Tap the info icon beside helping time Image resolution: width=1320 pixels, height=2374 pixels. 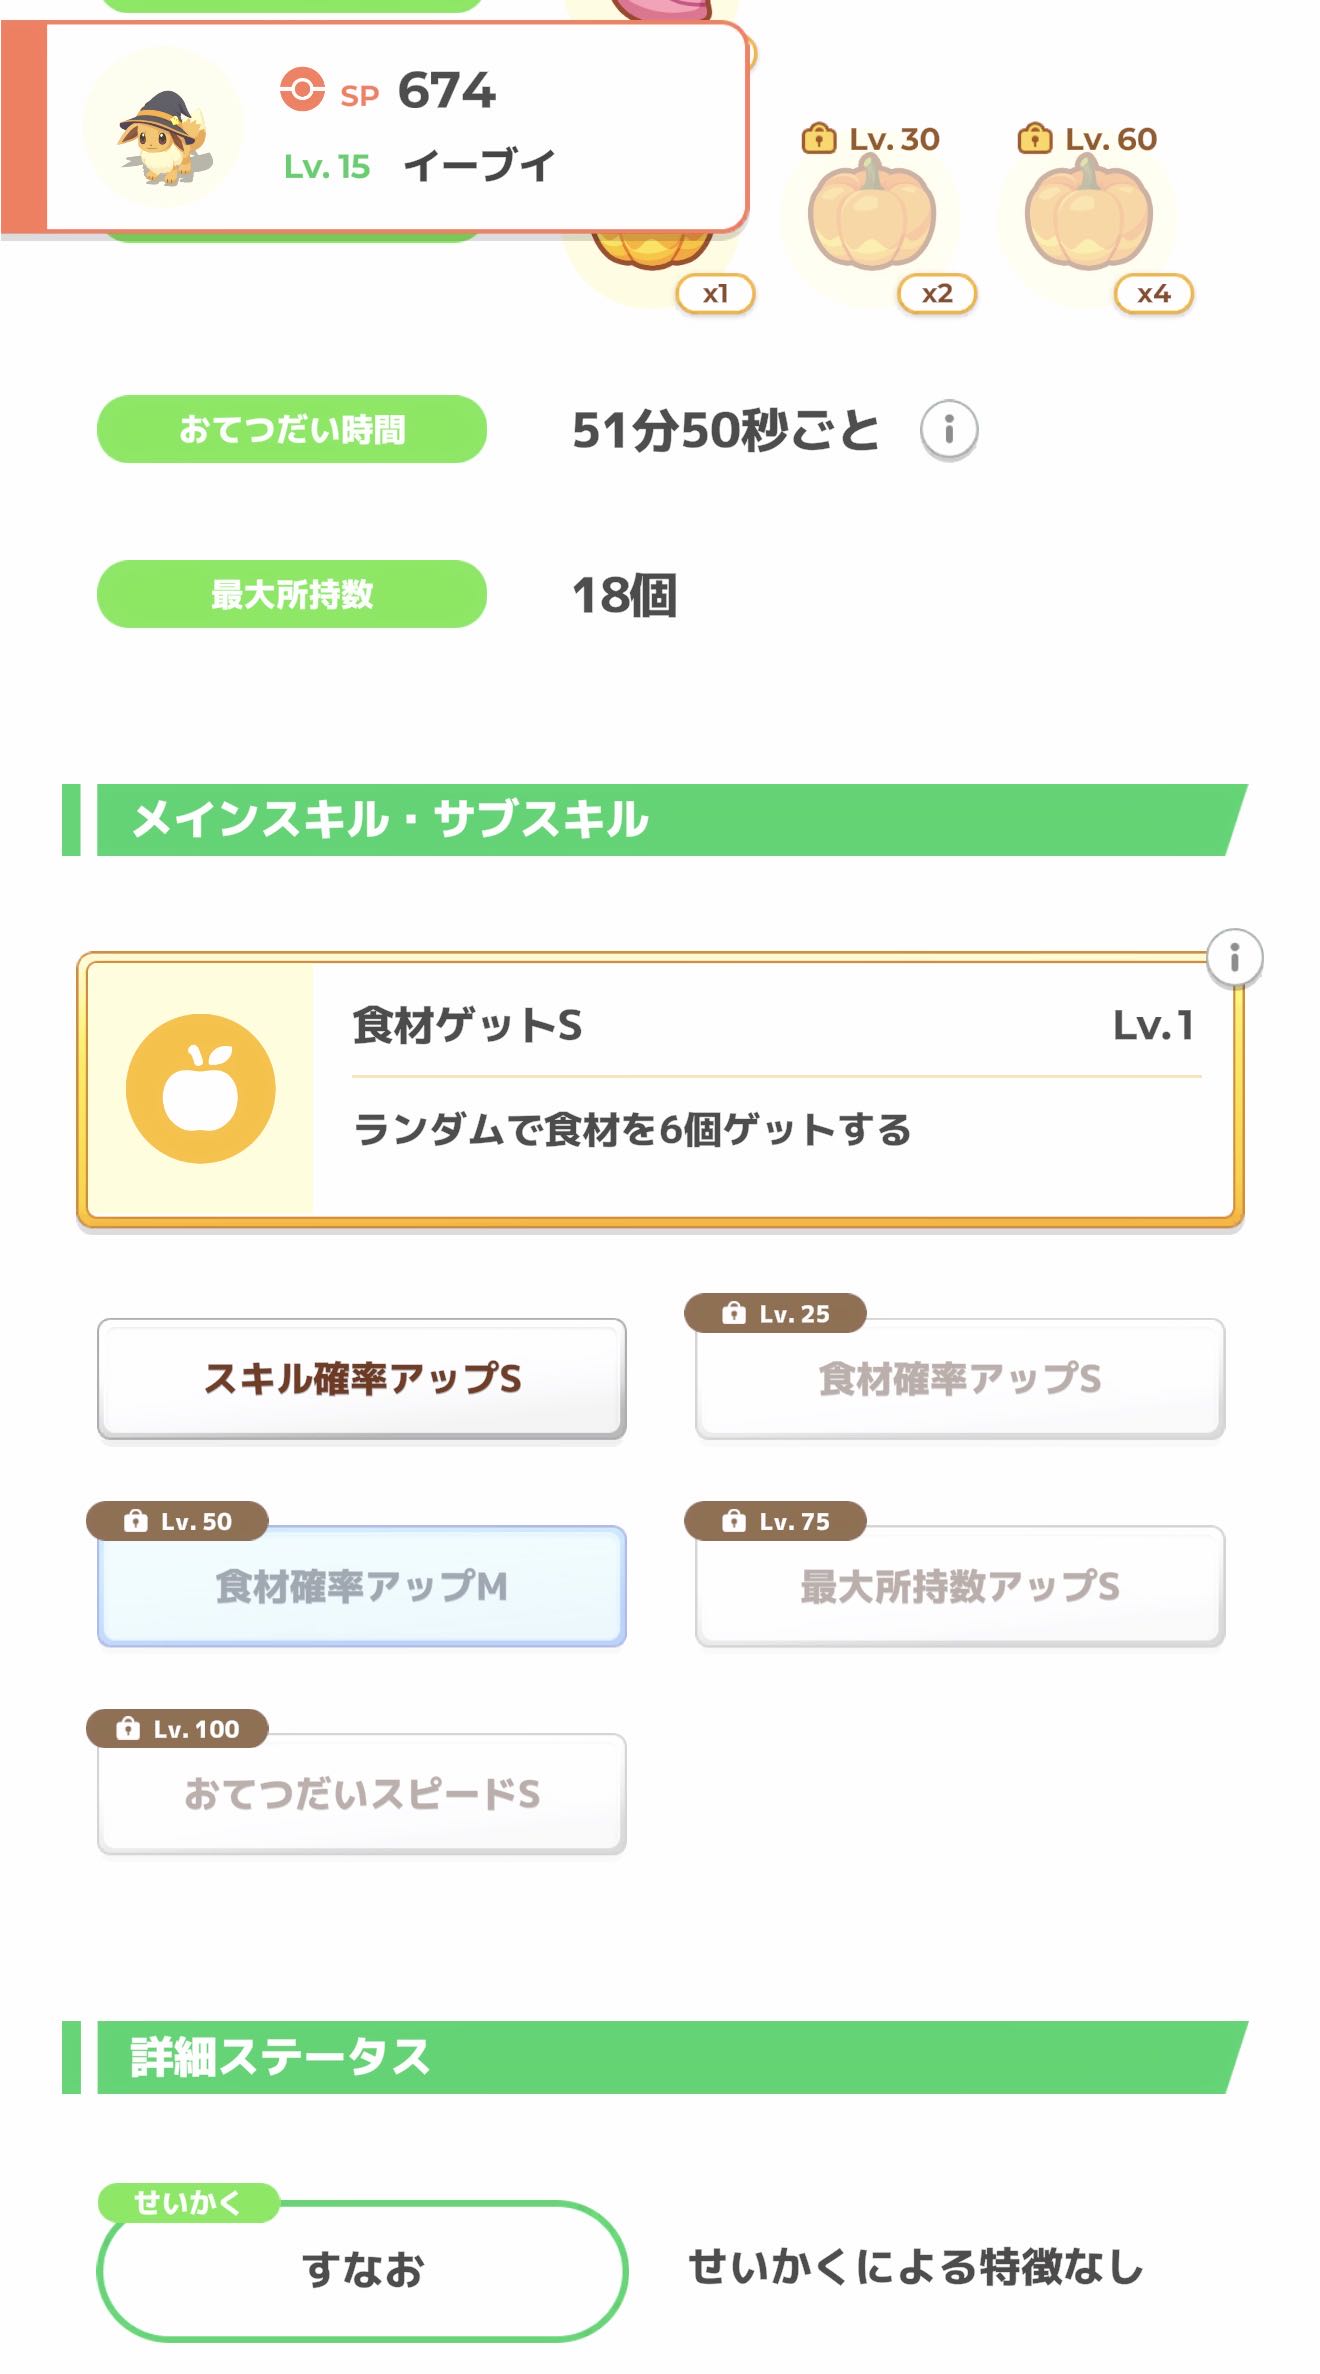click(948, 430)
